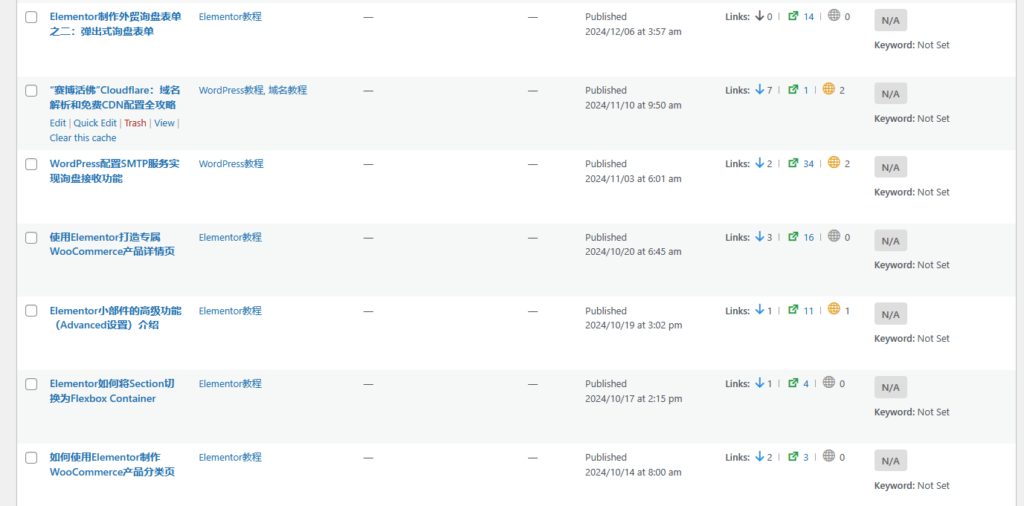The height and width of the screenshot is (506, 1024).
Task: Click orange globe icon for Advanced设置 post
Action: tap(834, 309)
